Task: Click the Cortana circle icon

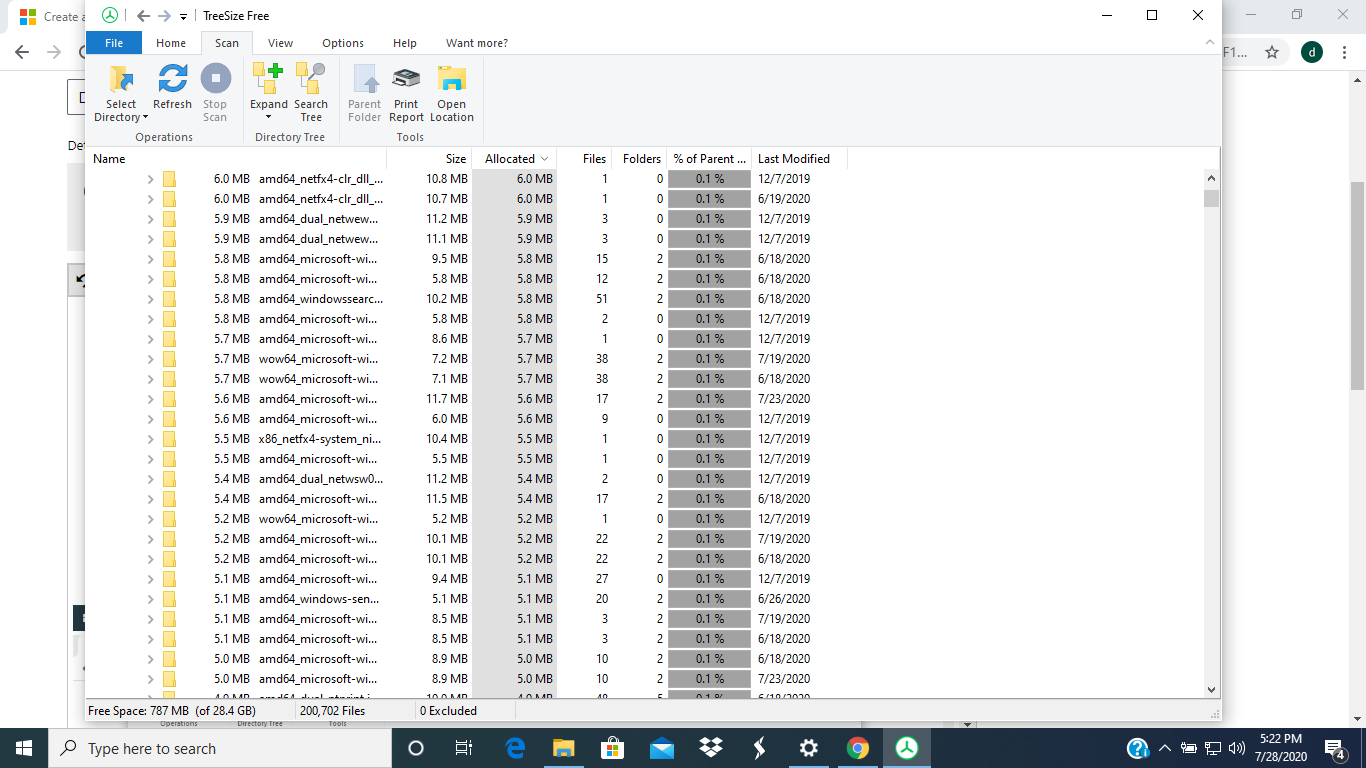Action: (x=416, y=748)
